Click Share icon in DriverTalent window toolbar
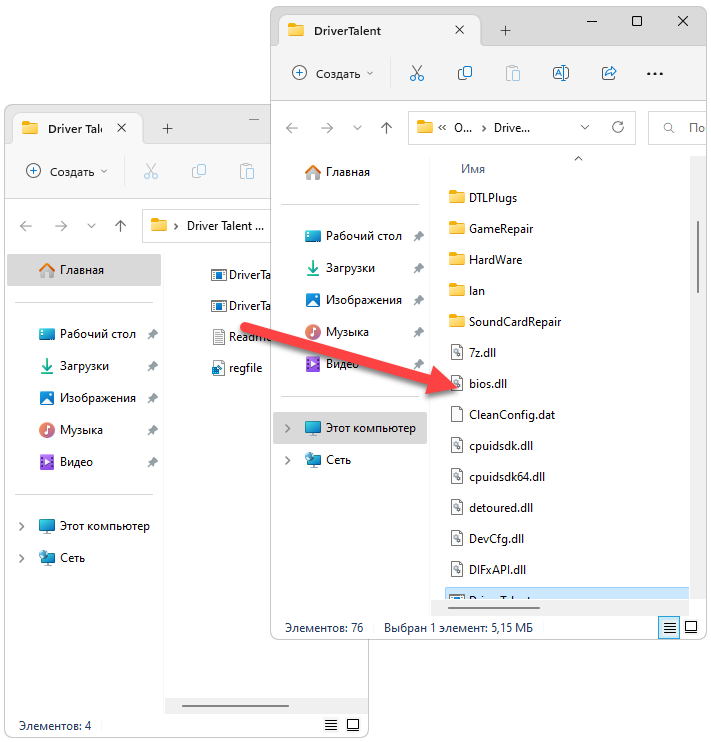The width and height of the screenshot is (711, 742). tap(609, 73)
